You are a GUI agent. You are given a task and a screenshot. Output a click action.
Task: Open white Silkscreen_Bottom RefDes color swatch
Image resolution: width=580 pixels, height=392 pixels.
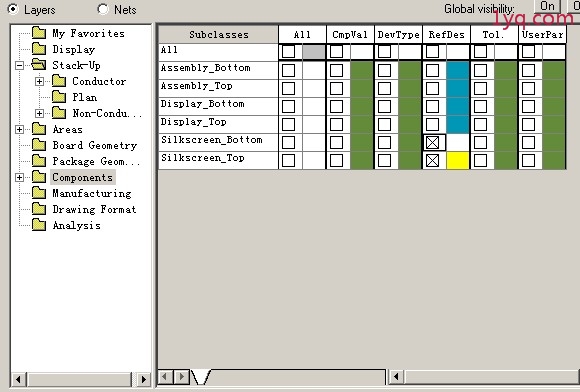pyautogui.click(x=458, y=142)
